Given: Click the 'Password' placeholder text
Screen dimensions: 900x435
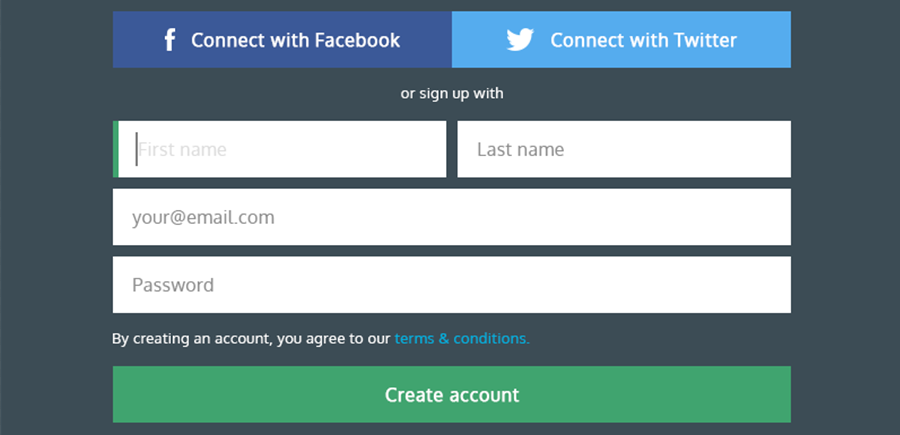Looking at the screenshot, I should pos(173,285).
